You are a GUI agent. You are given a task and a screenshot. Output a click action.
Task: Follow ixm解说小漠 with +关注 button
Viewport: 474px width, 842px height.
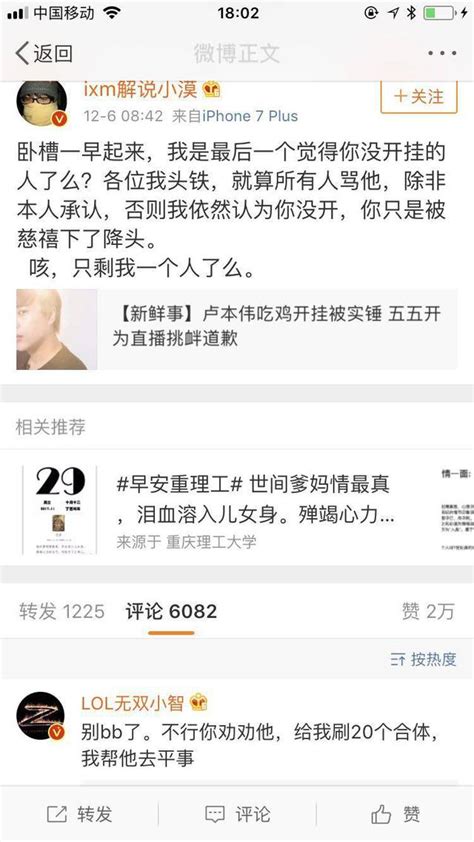pos(419,97)
